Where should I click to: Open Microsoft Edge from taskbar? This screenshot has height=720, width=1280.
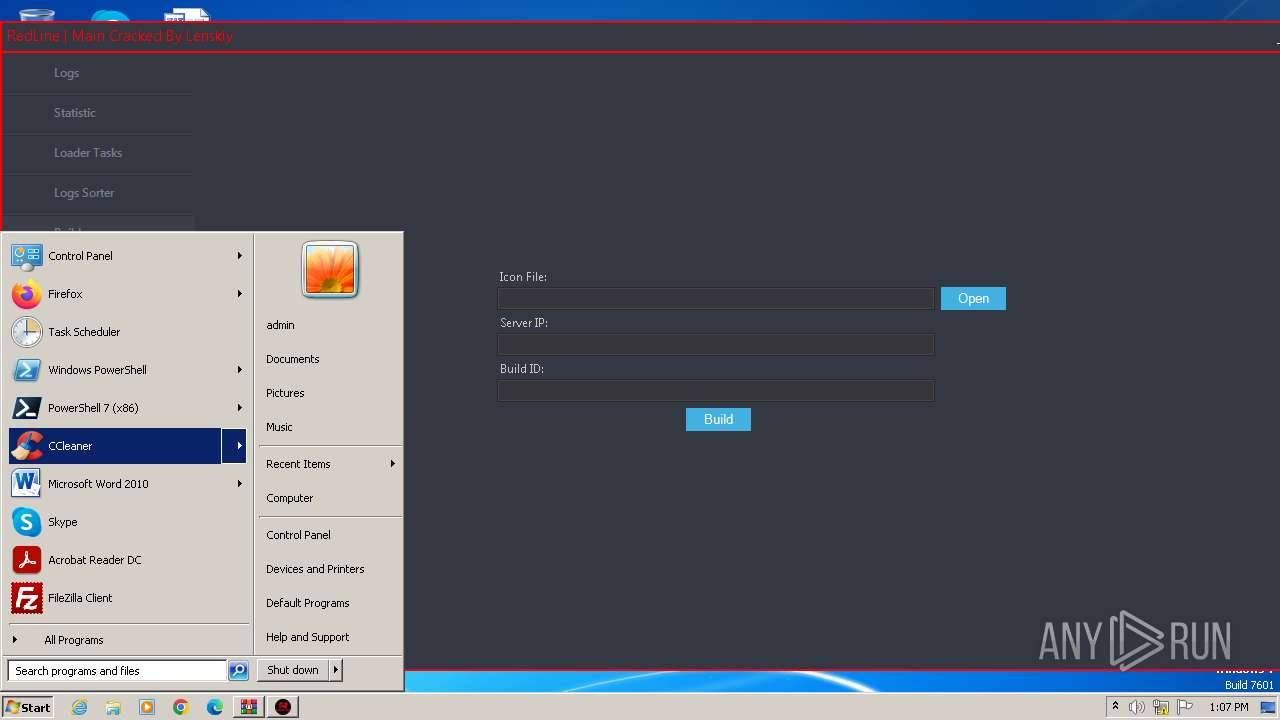(x=215, y=707)
